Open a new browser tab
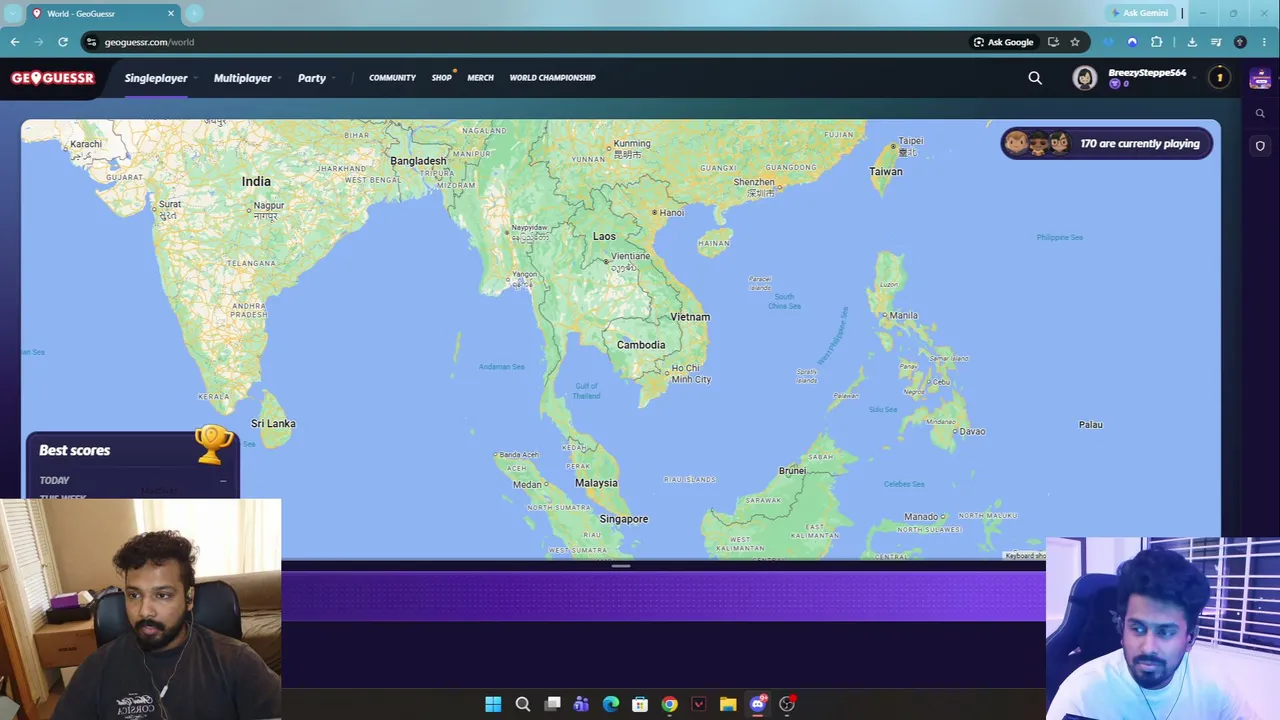The width and height of the screenshot is (1280, 720). pyautogui.click(x=194, y=13)
